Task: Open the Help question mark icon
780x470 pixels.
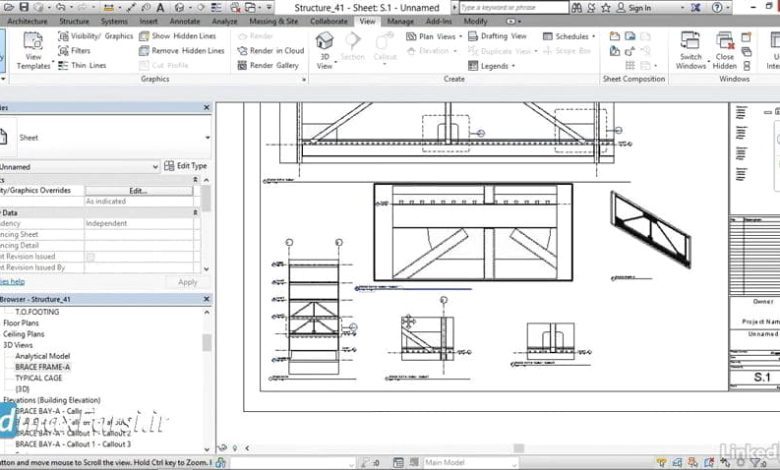Action: tap(717, 7)
